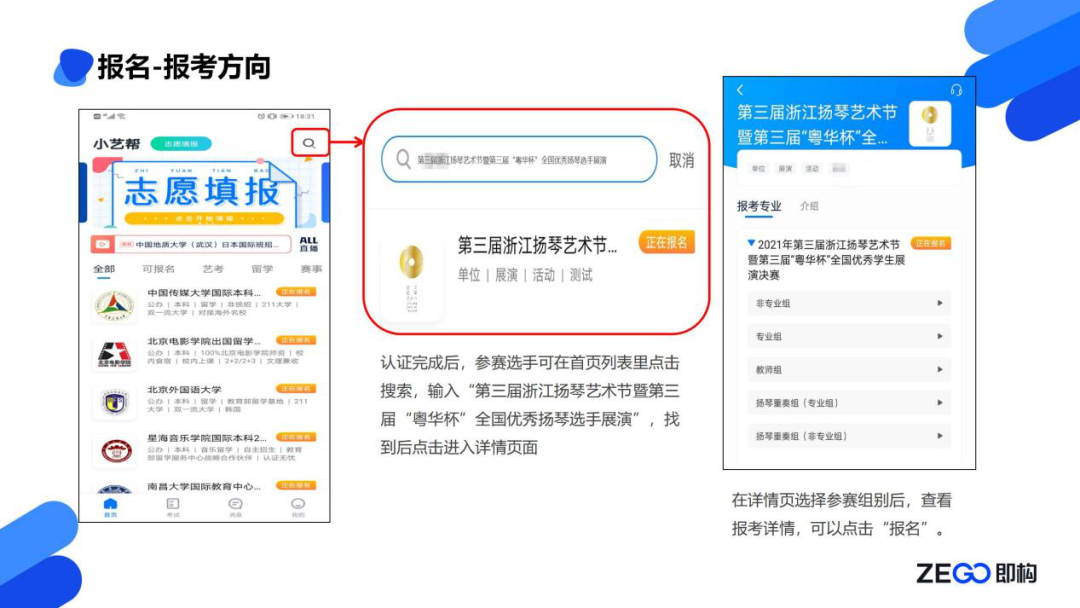The width and height of the screenshot is (1080, 608).
Task: Expand the 非专业组 group row
Action: tap(849, 303)
